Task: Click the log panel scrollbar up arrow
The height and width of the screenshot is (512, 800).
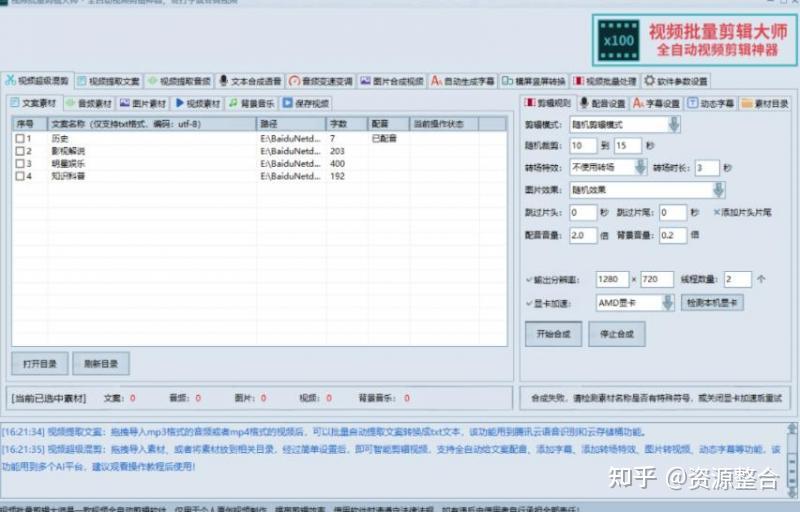Action: (792, 428)
